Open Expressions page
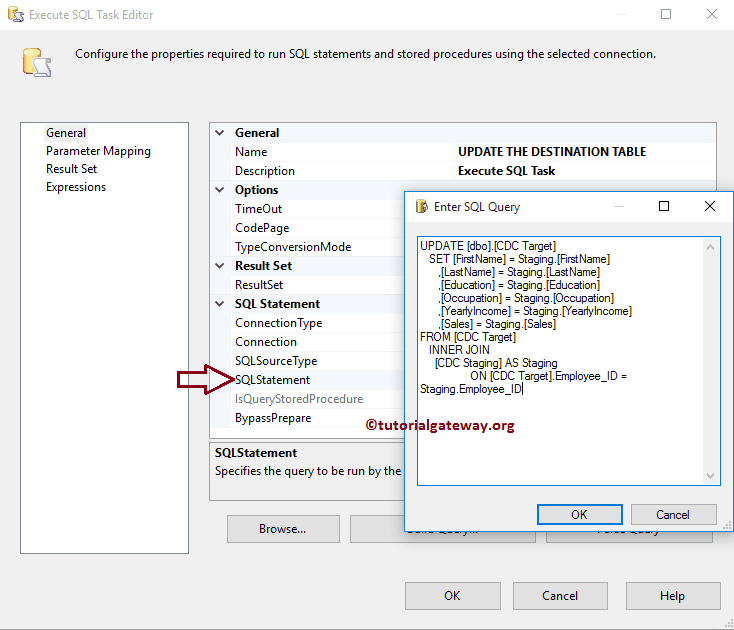 (76, 187)
